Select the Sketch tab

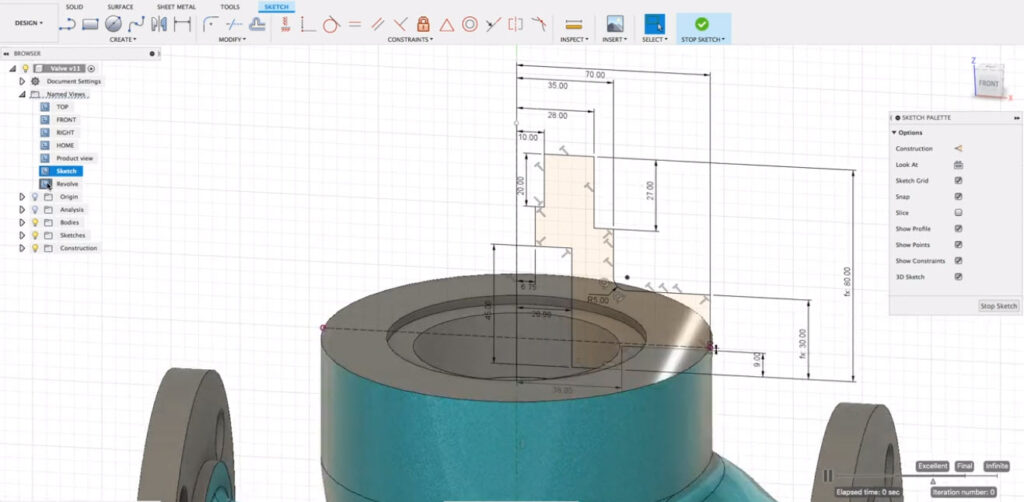(x=276, y=7)
